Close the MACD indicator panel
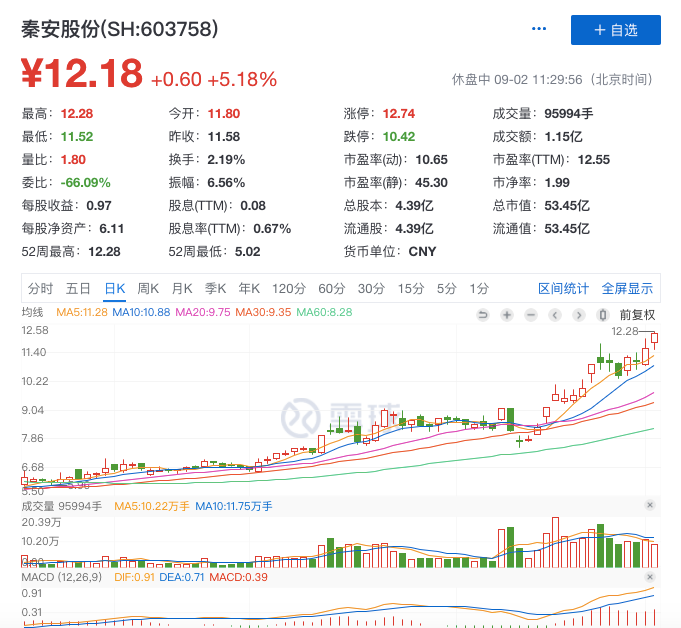Image resolution: width=681 pixels, height=628 pixels. click(650, 577)
